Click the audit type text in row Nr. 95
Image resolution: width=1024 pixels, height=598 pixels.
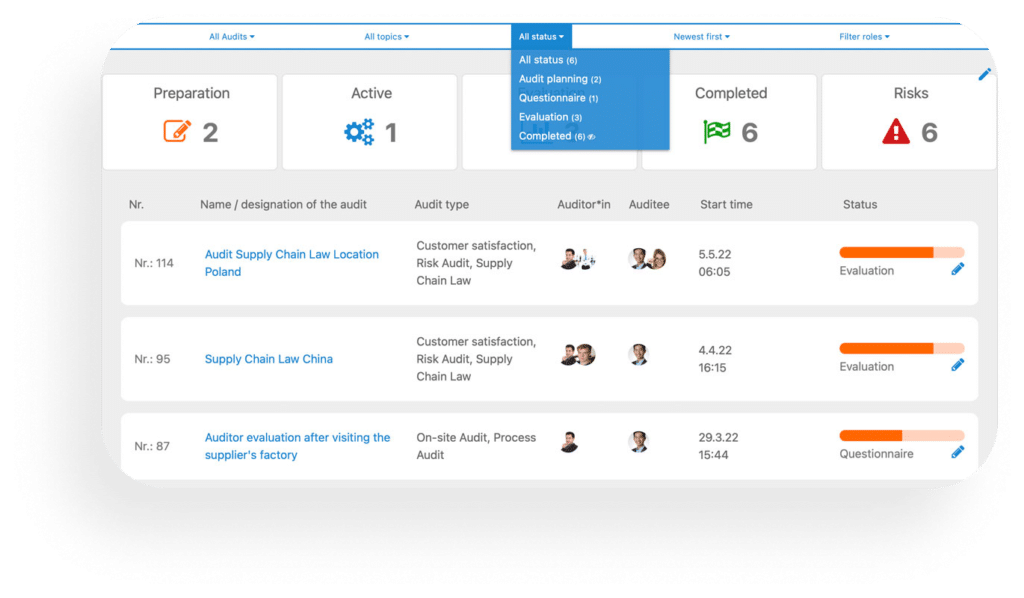click(476, 359)
